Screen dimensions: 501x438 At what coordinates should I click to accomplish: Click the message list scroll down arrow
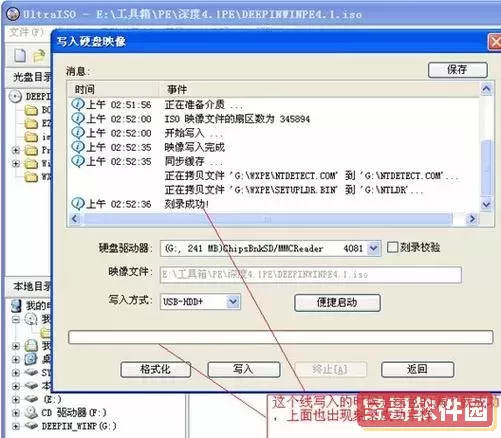486,204
